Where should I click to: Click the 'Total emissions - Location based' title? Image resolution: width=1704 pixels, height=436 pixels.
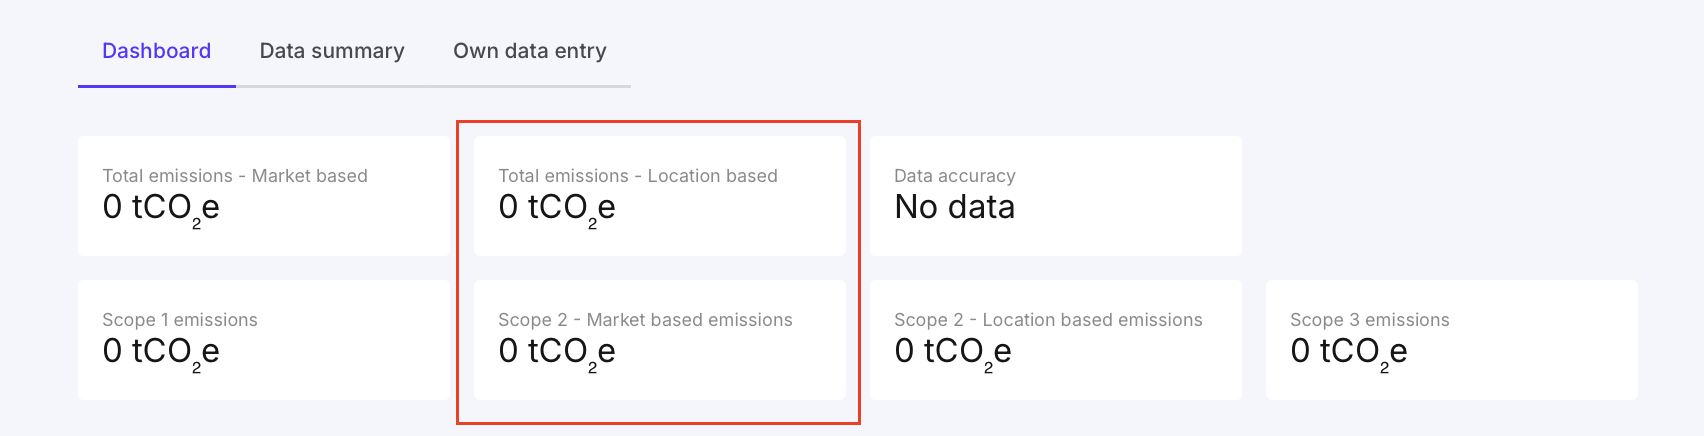tap(638, 176)
